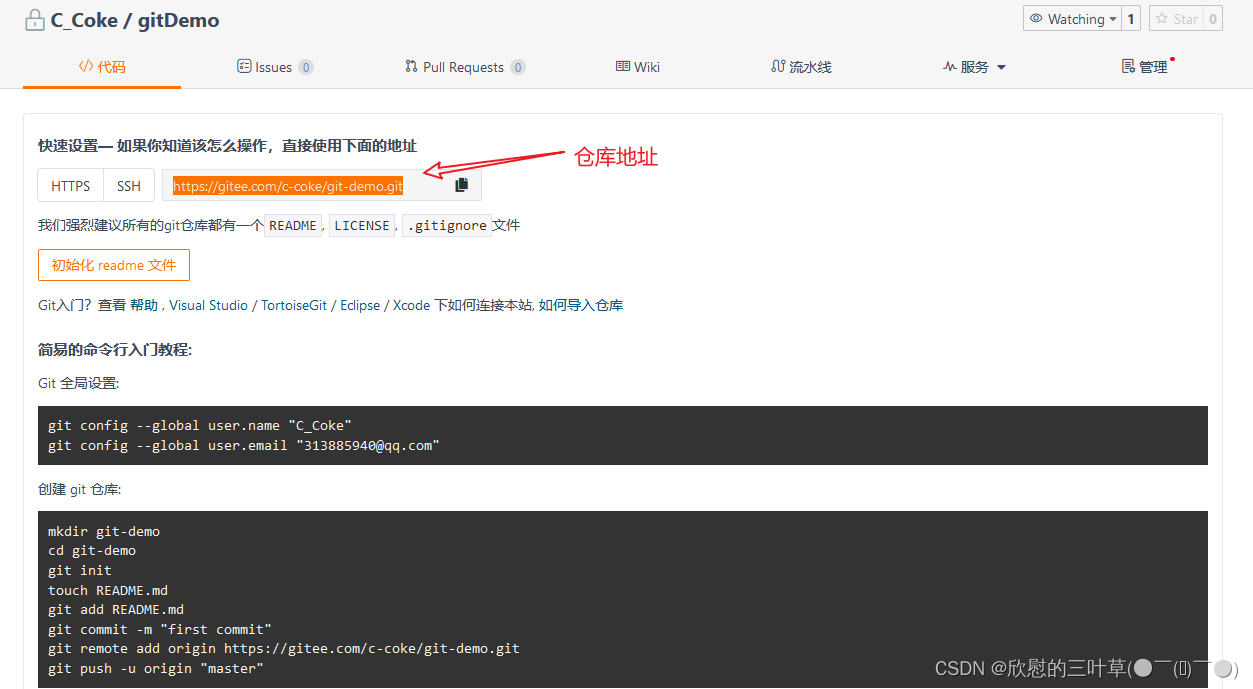1253x689 pixels.
Task: Click the .gitignore file name tag
Action: (x=447, y=226)
